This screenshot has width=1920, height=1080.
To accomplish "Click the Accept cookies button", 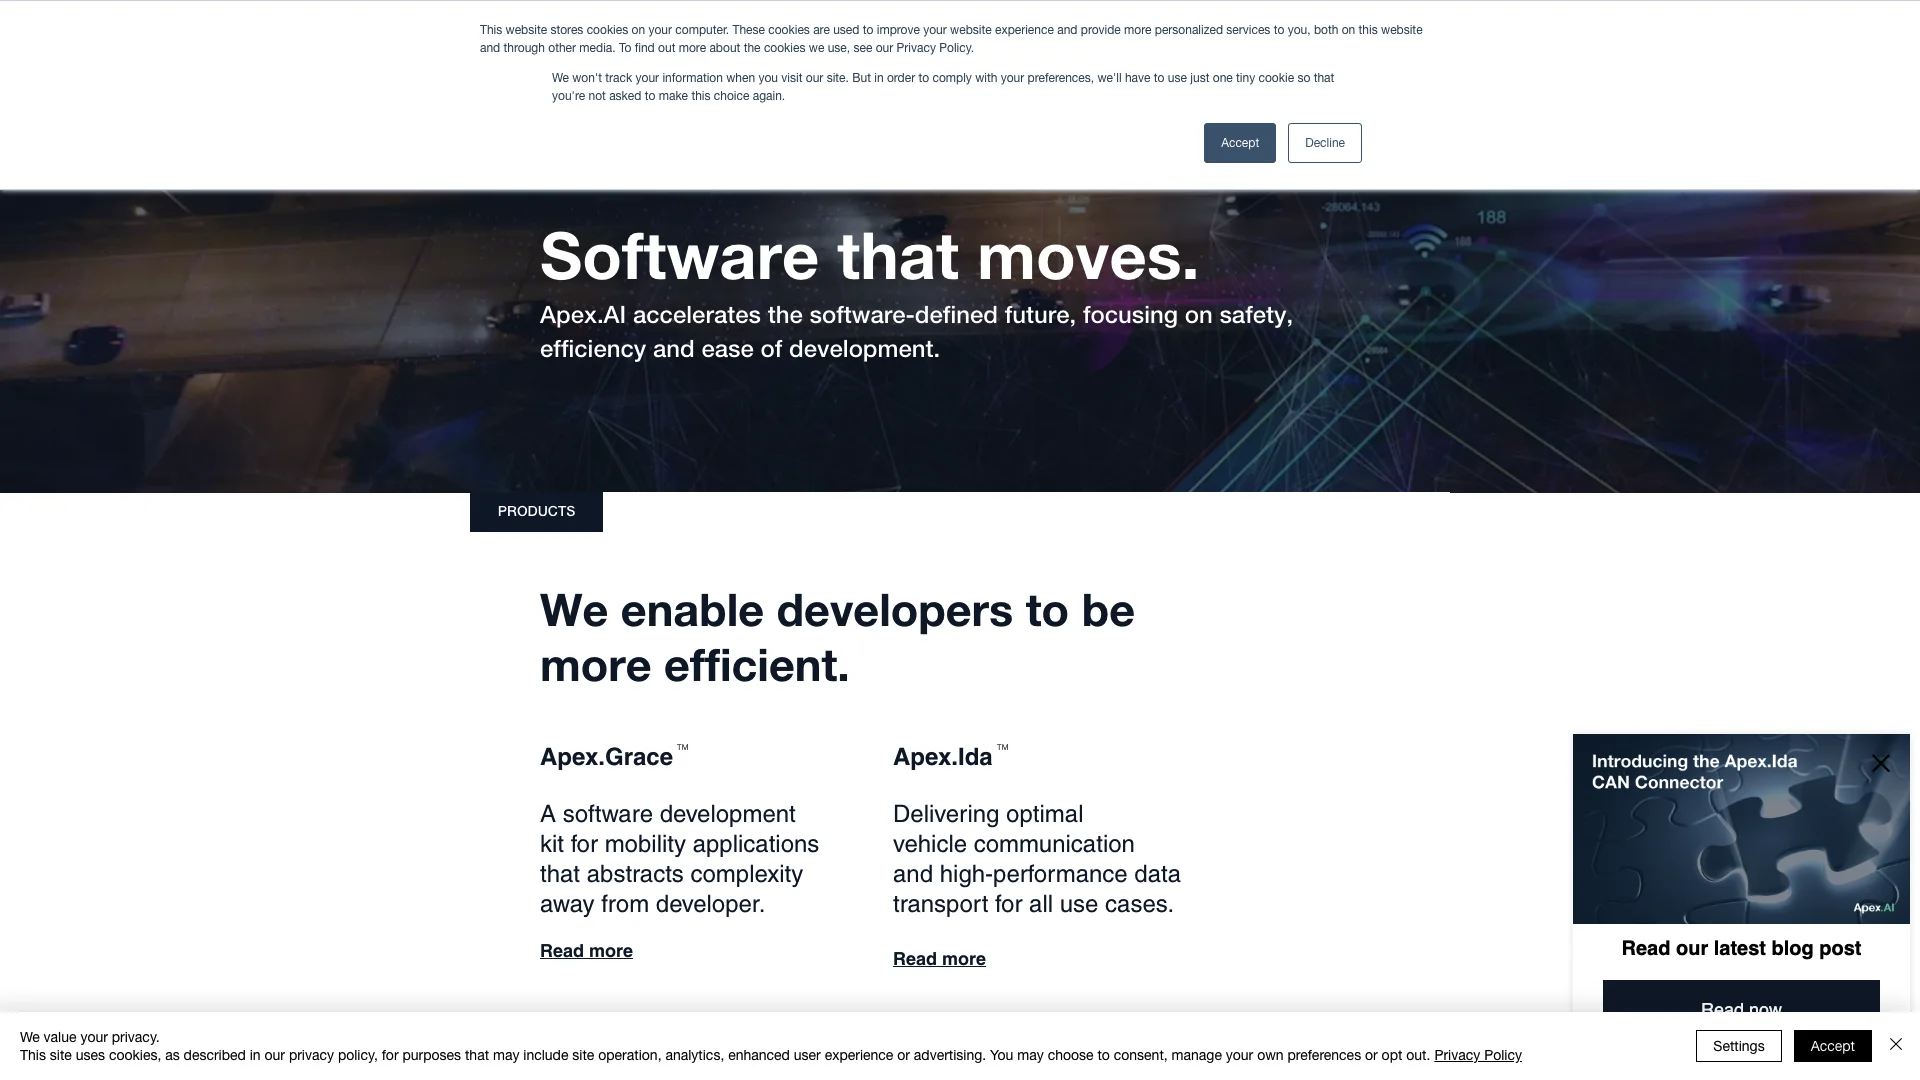I will pyautogui.click(x=1240, y=142).
